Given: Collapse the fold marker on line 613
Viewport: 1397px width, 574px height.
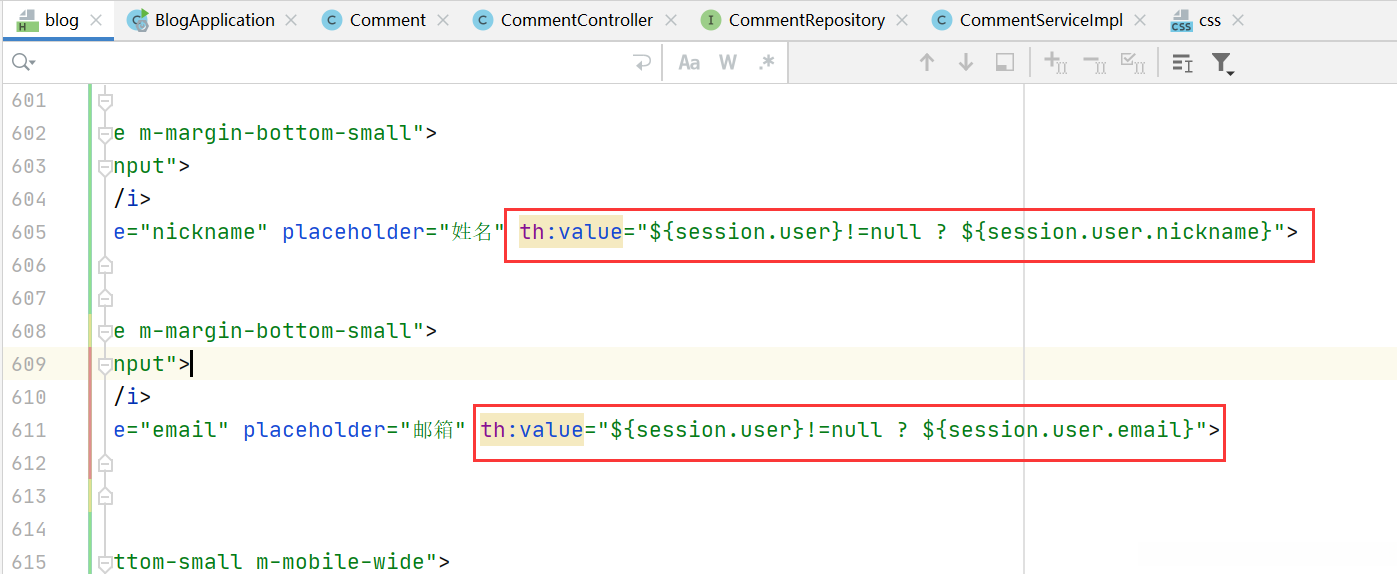Looking at the screenshot, I should [105, 497].
